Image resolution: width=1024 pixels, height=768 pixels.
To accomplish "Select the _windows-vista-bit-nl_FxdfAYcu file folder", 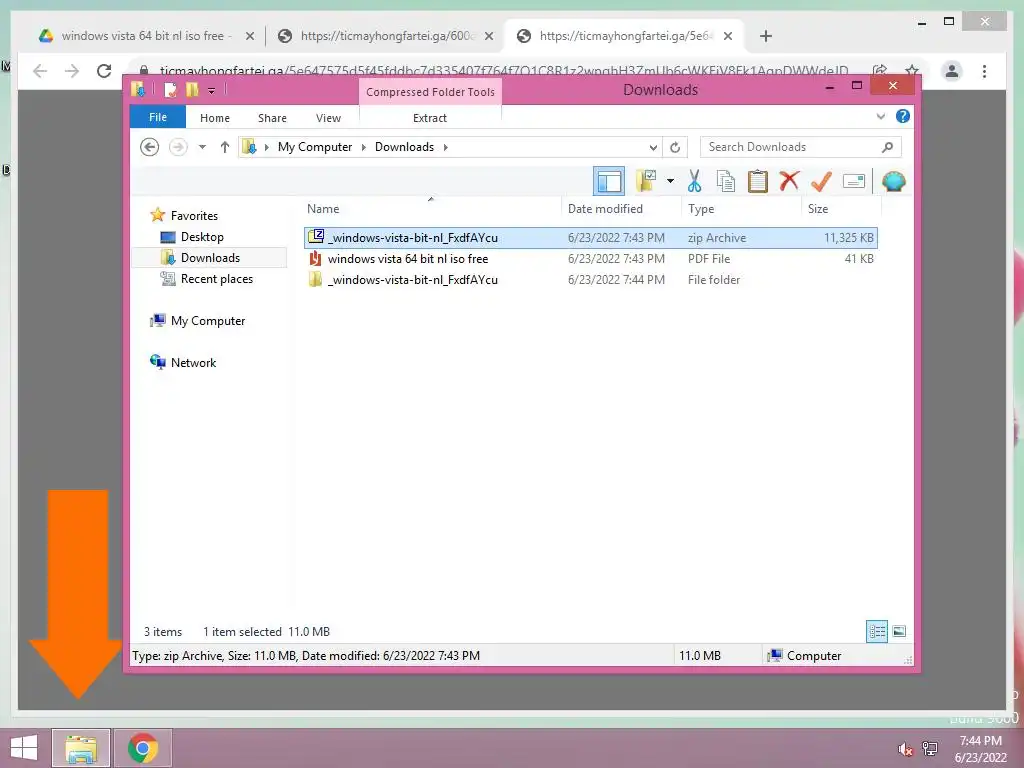I will pyautogui.click(x=591, y=280).
